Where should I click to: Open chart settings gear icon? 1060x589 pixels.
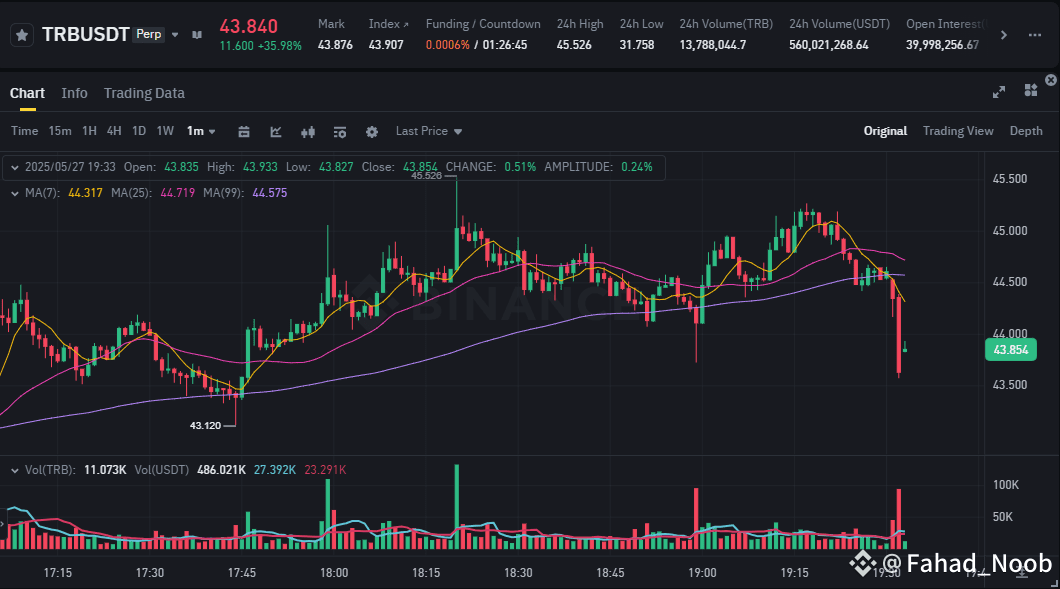tap(372, 132)
